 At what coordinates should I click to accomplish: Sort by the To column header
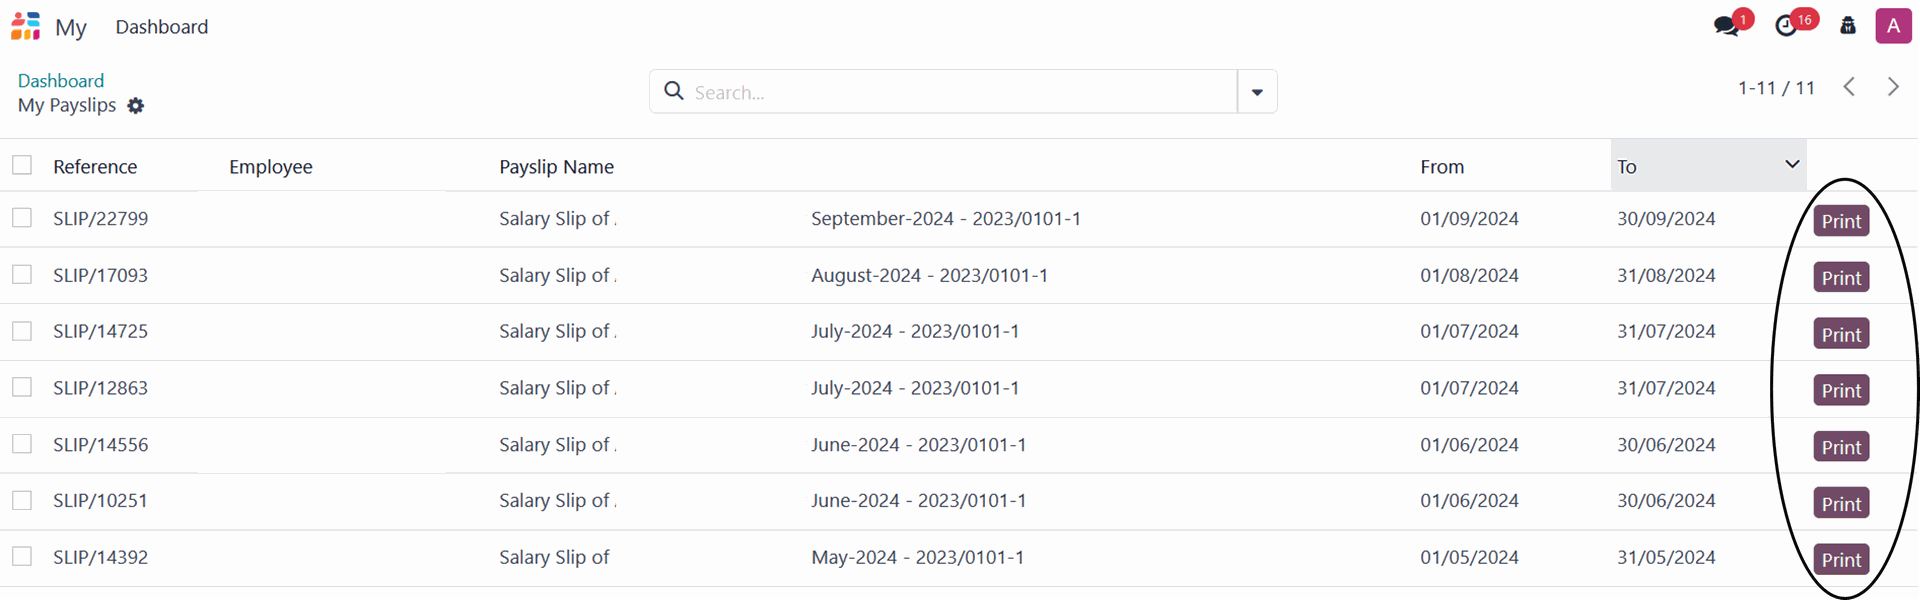click(x=1627, y=167)
